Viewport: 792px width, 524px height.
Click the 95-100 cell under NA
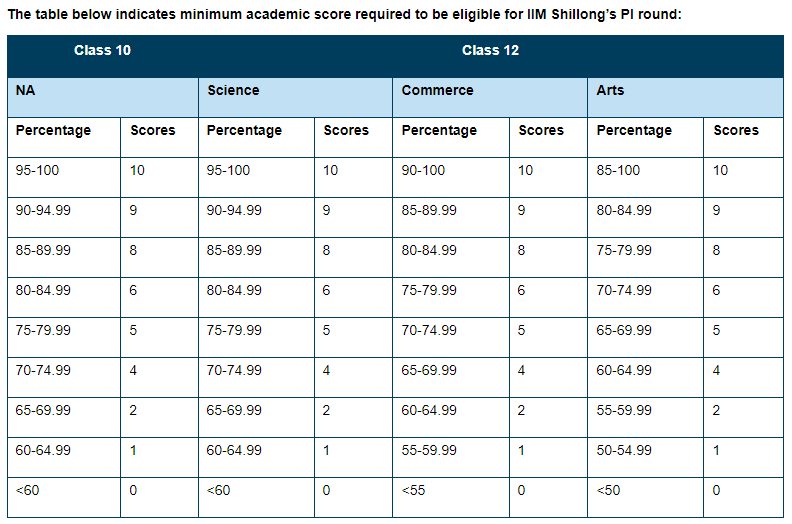tap(38, 170)
